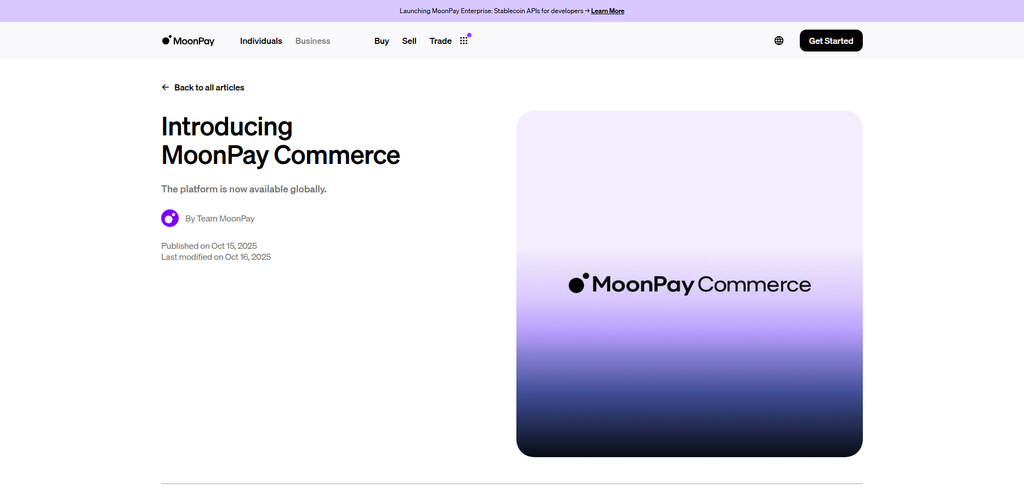Click the Team MoonPay purple avatar

(170, 218)
